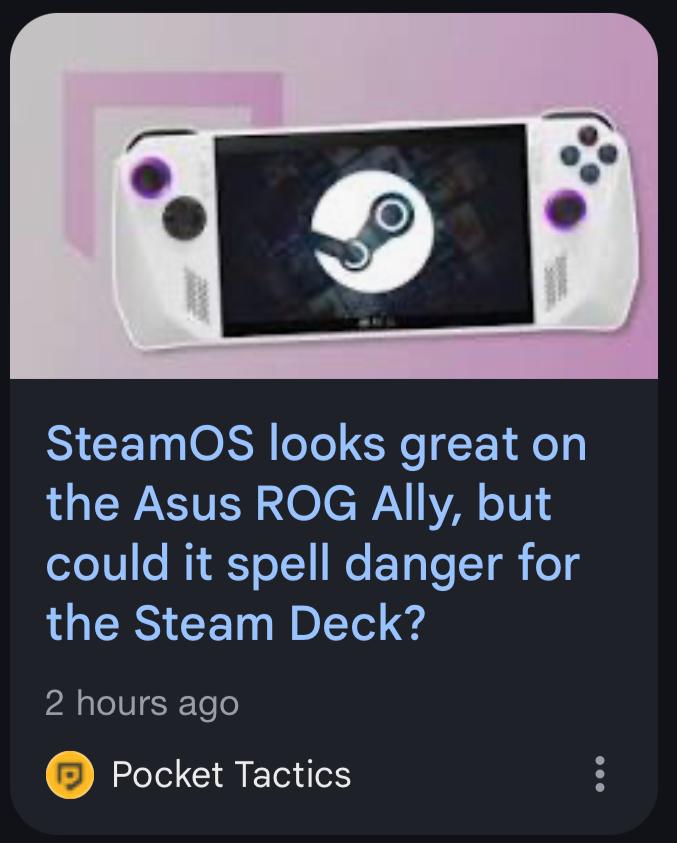The width and height of the screenshot is (677, 843).
Task: Click the right speaker grille on the handheld
Action: click(x=553, y=283)
